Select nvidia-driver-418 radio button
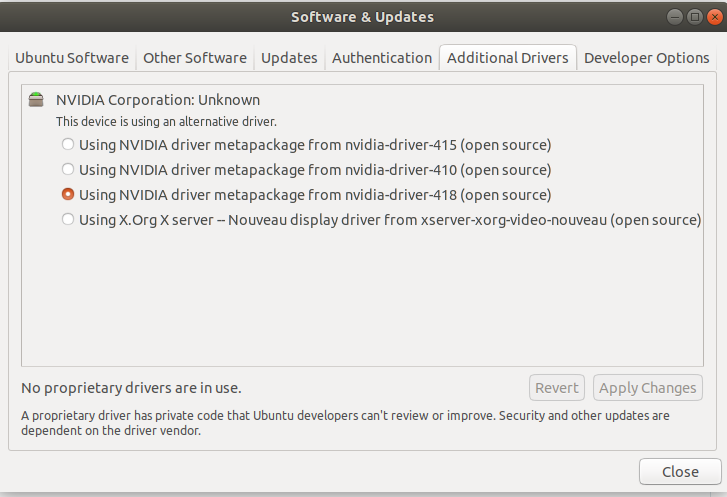The image size is (727, 497). point(68,195)
